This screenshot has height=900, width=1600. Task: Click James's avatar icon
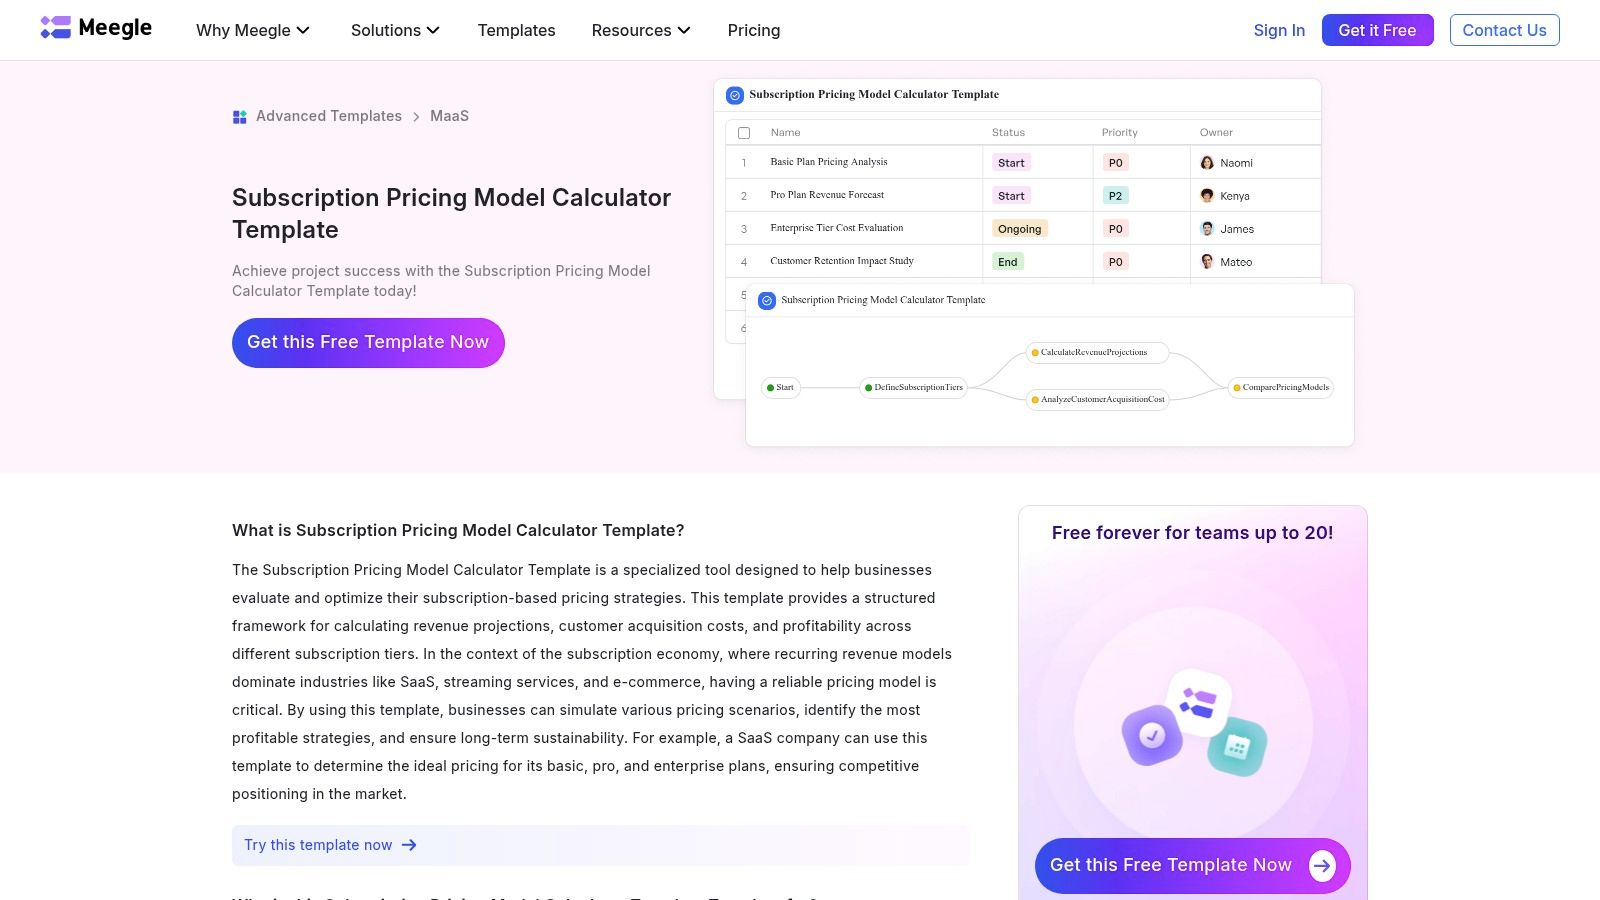click(1207, 229)
